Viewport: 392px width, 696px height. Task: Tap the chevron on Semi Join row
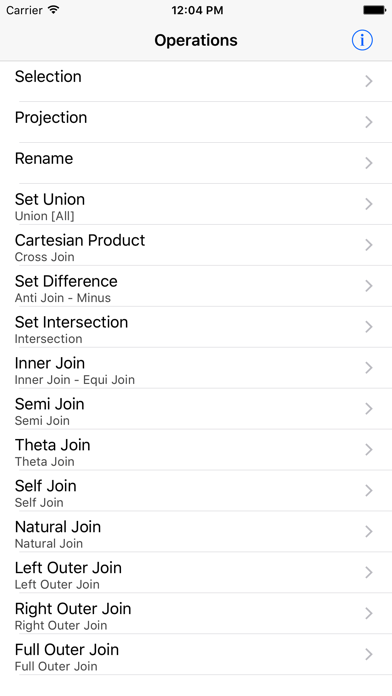[x=368, y=409]
